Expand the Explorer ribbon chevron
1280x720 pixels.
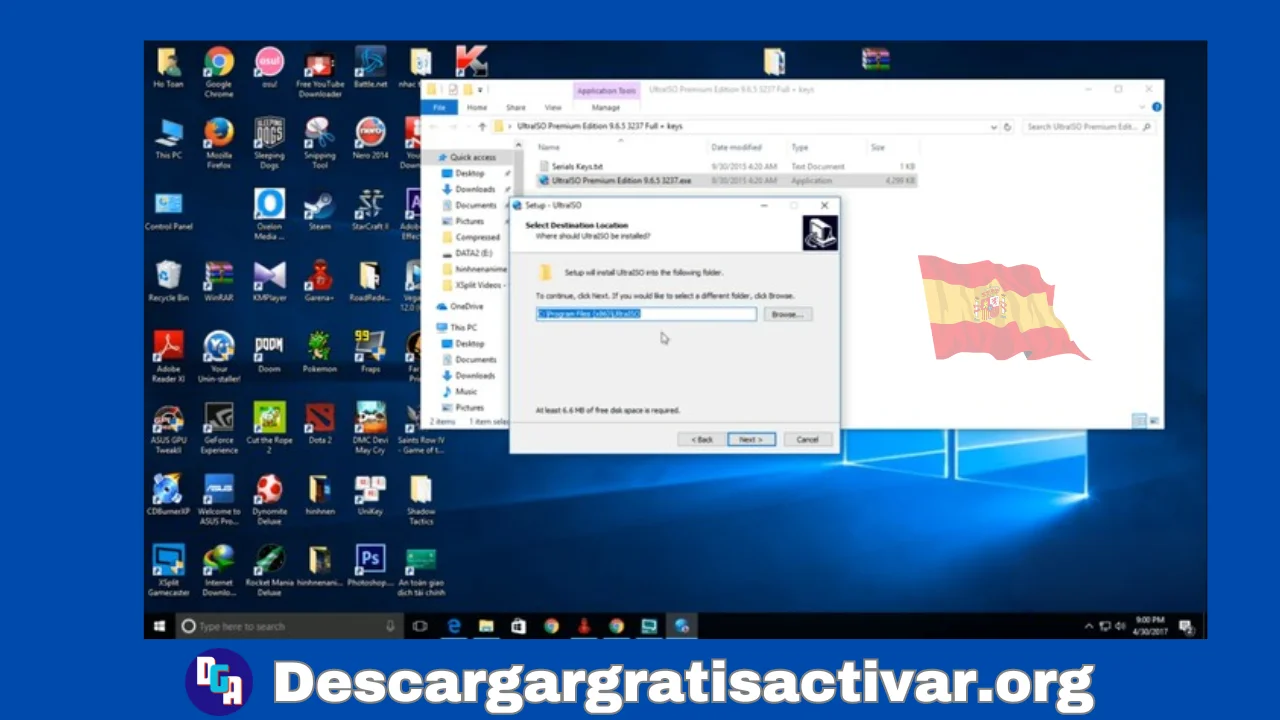pos(1144,107)
